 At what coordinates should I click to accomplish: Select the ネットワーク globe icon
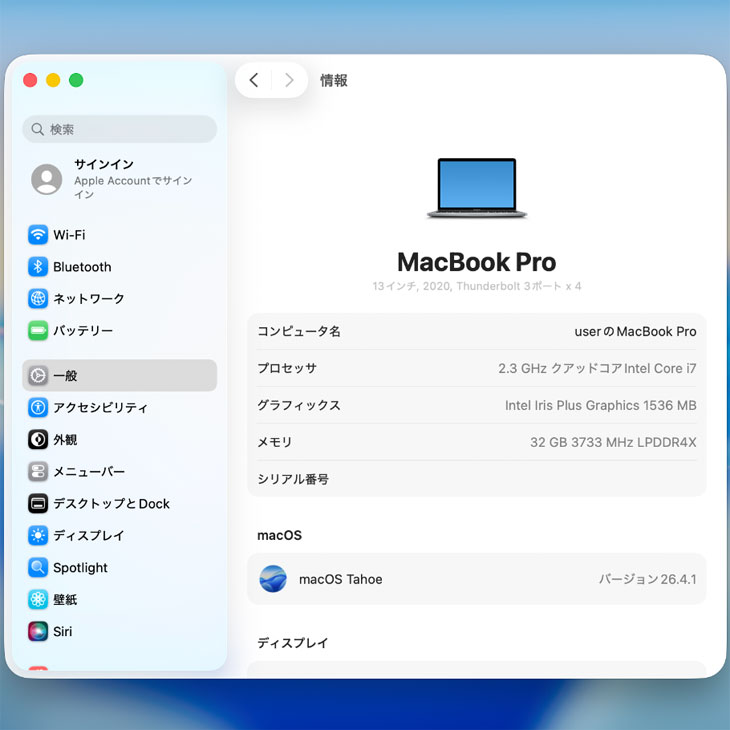tap(38, 299)
